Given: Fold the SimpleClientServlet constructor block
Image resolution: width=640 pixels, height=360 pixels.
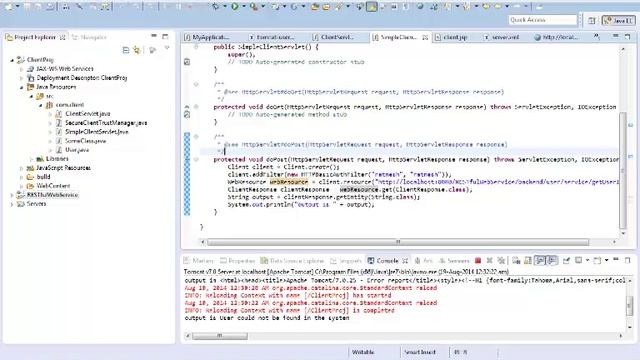Looking at the screenshot, I should pos(196,47).
